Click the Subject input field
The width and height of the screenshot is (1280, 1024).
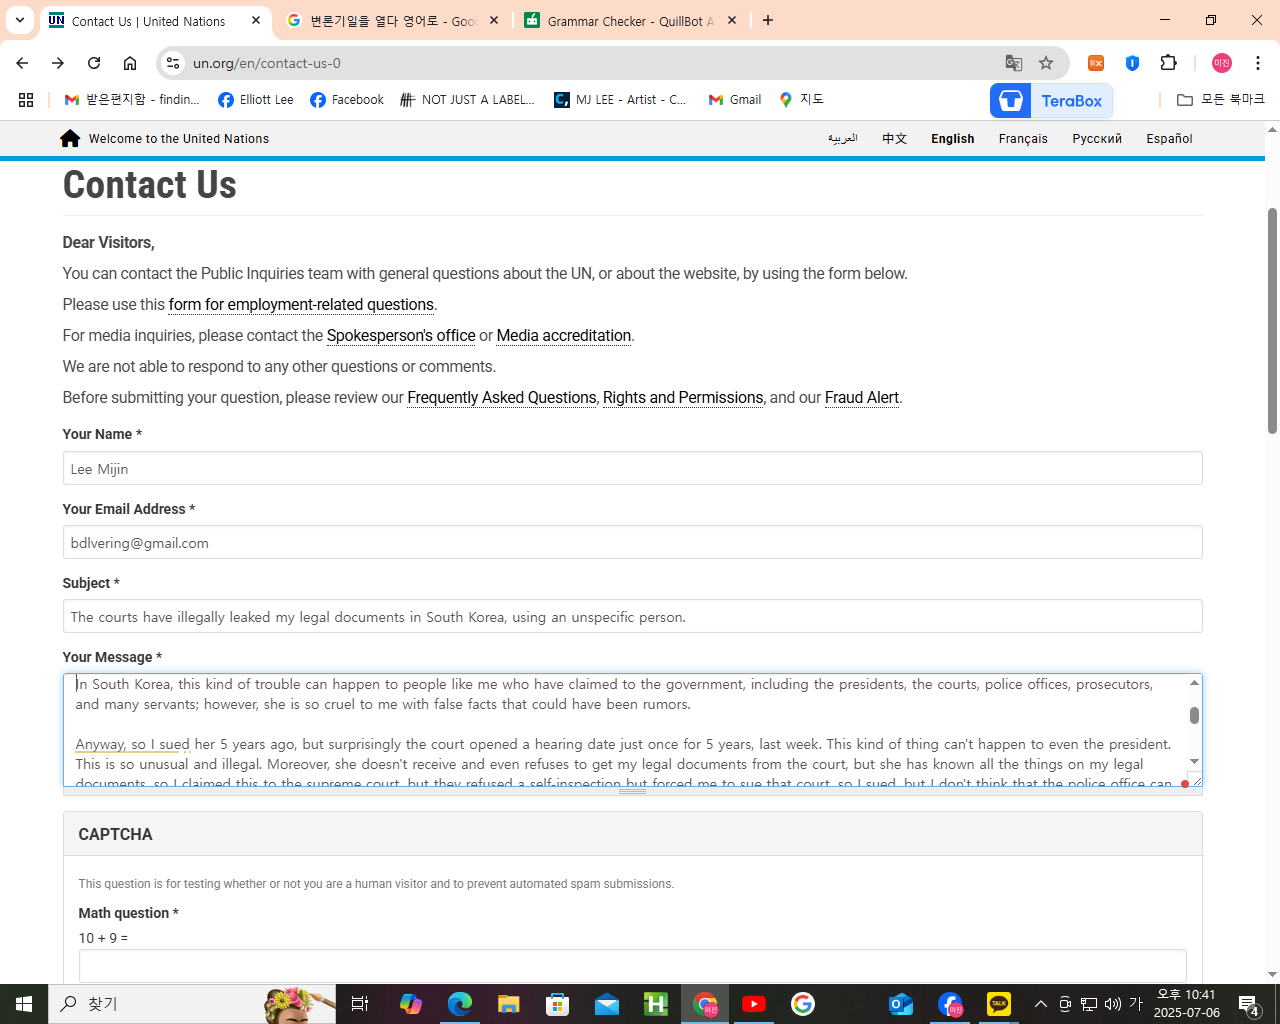632,616
